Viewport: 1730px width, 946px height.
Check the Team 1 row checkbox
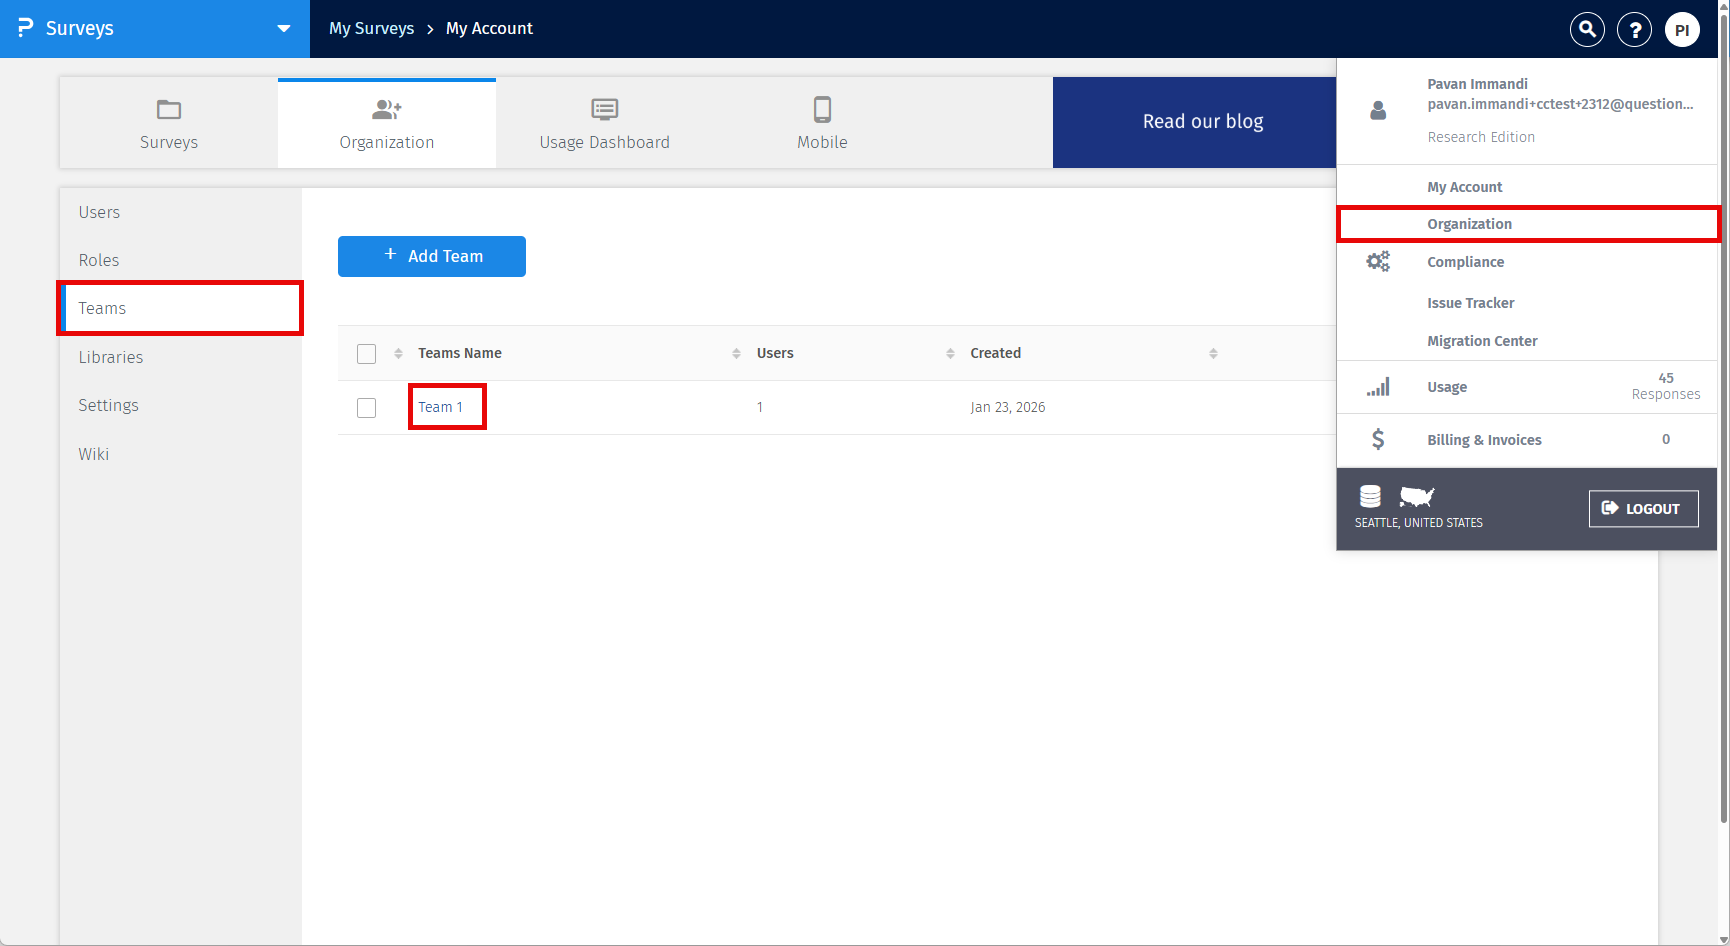[x=366, y=407]
